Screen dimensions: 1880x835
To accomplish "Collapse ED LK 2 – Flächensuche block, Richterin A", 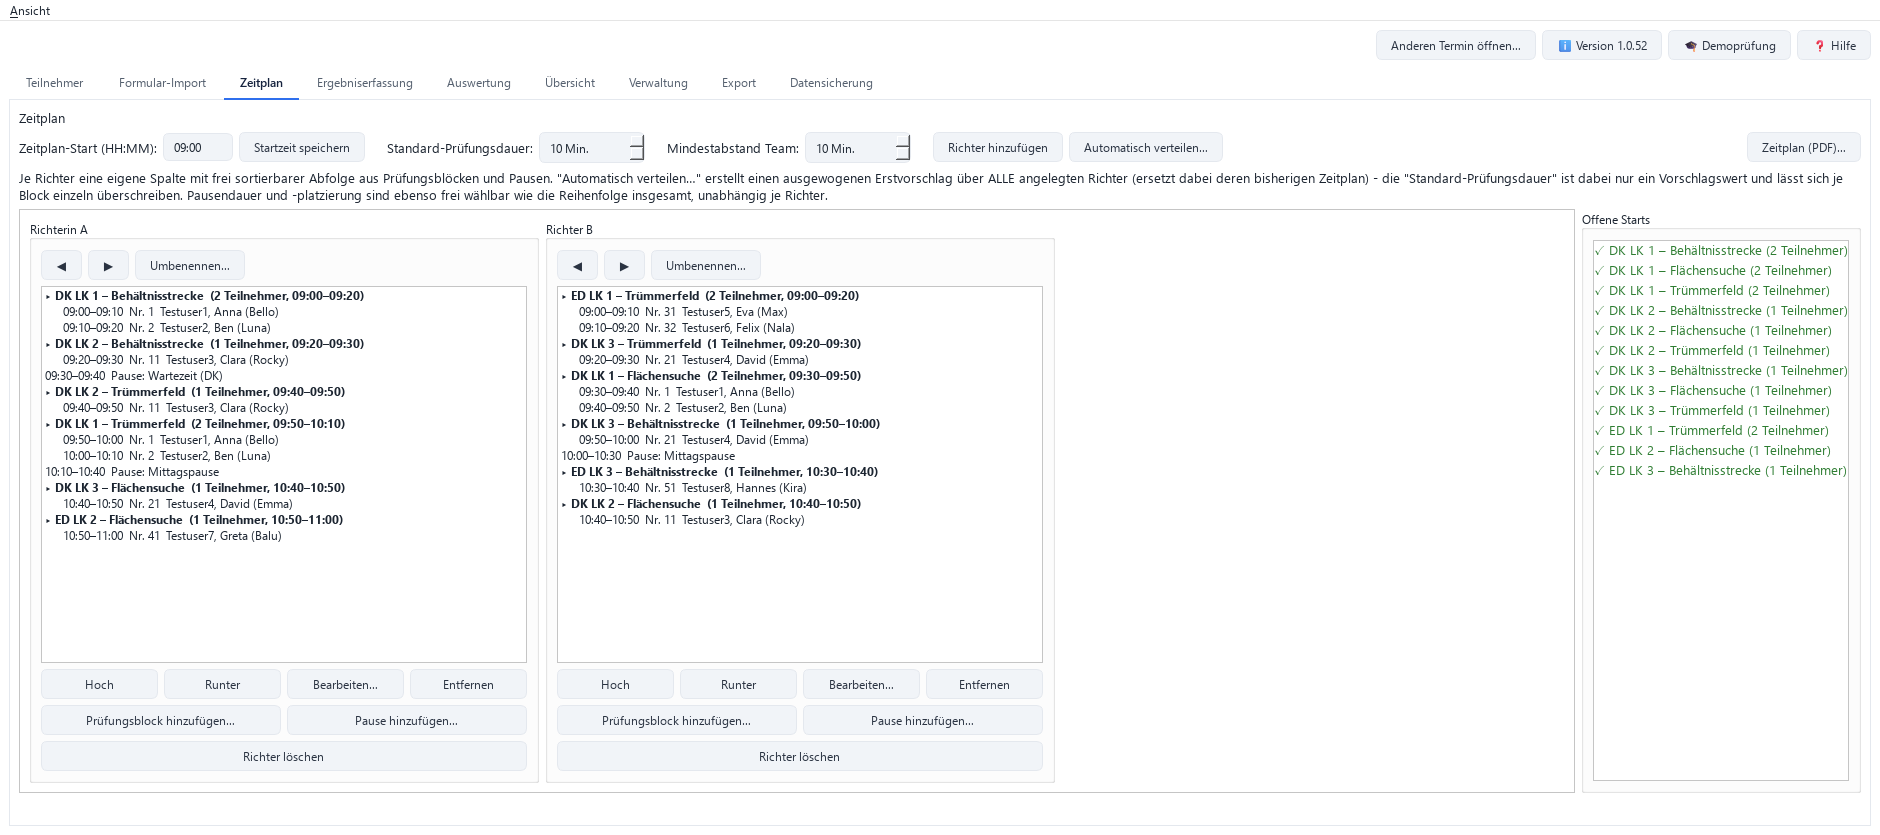I will 48,521.
